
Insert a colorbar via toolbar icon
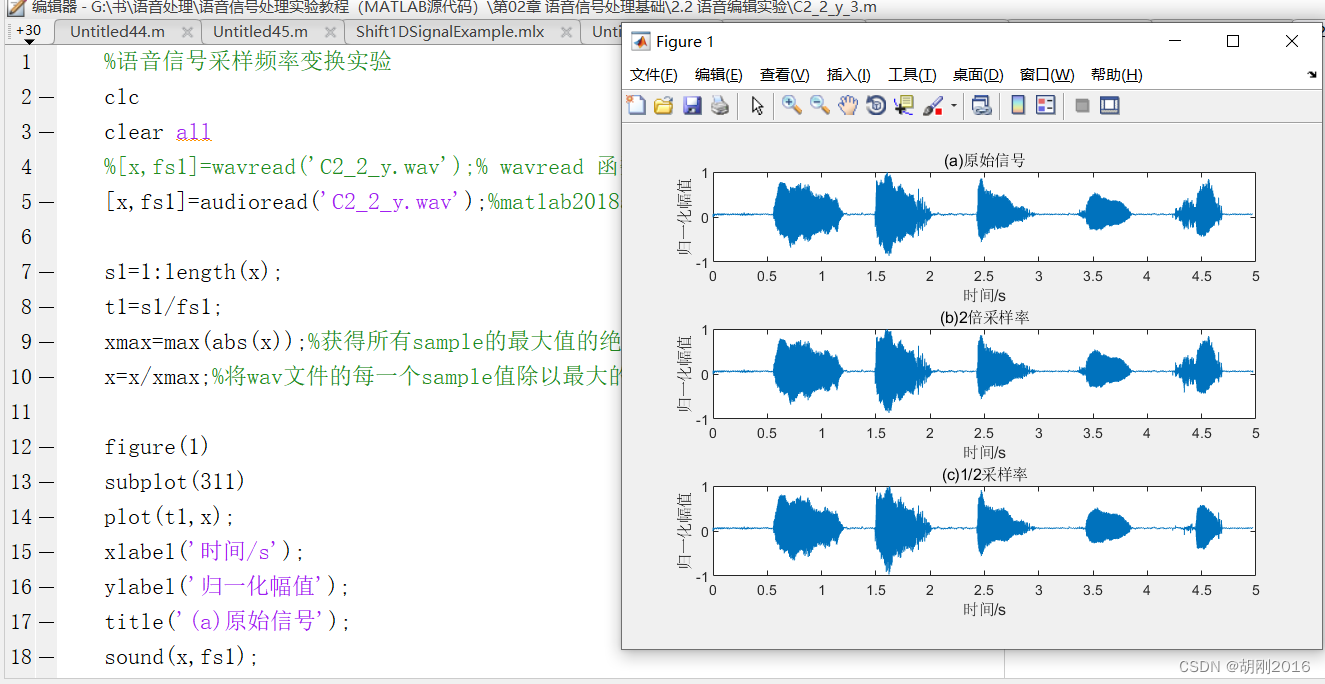[x=1018, y=105]
